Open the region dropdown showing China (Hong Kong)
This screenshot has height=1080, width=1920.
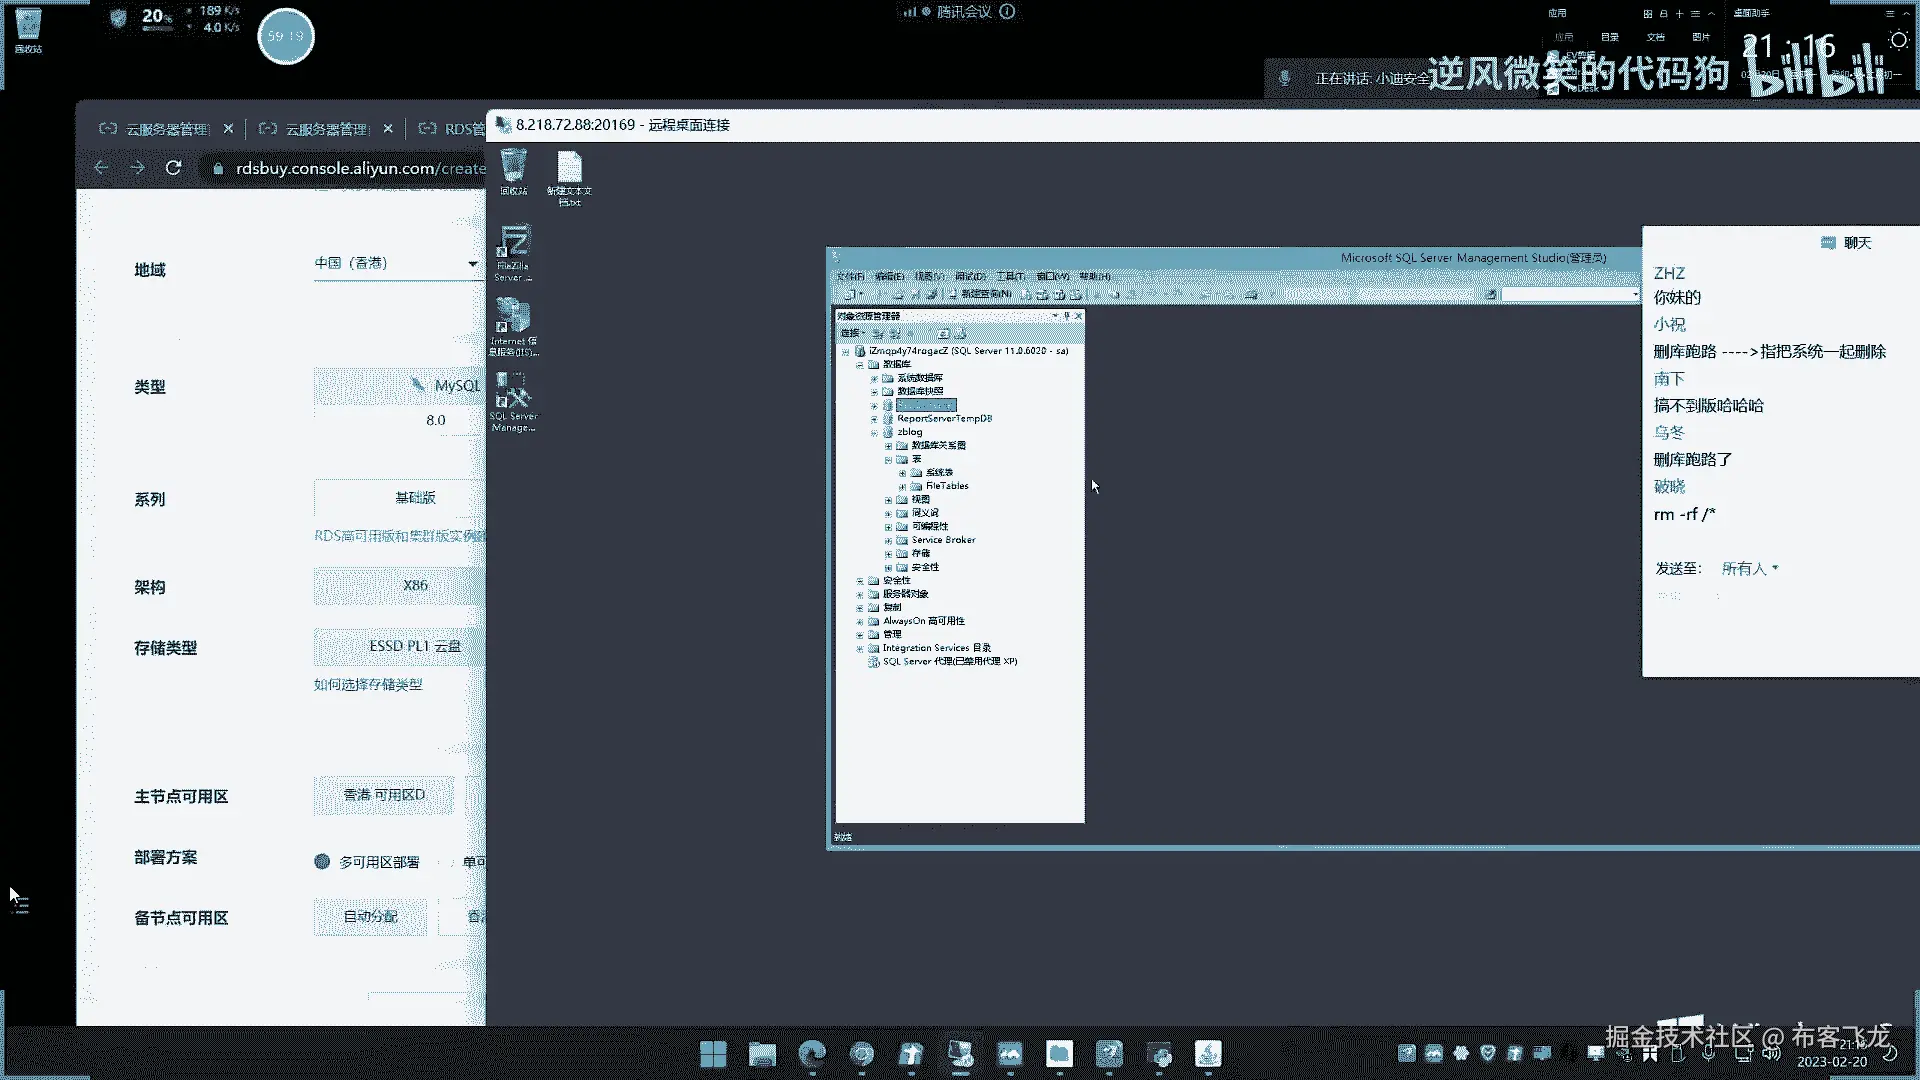pyautogui.click(x=396, y=263)
